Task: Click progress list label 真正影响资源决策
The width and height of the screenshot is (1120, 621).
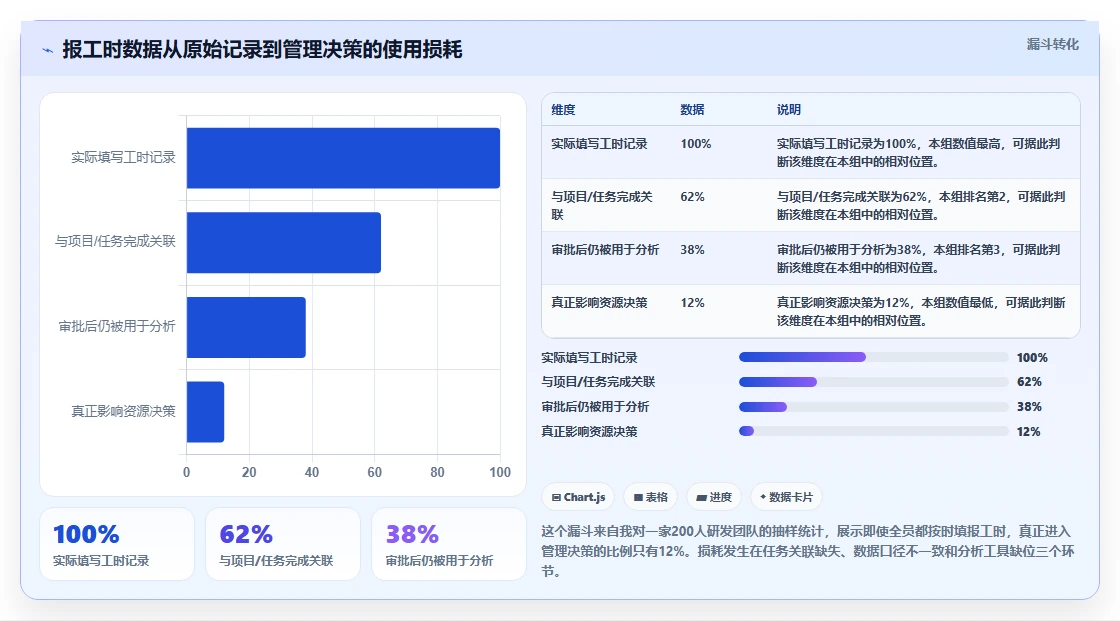Action: point(589,432)
